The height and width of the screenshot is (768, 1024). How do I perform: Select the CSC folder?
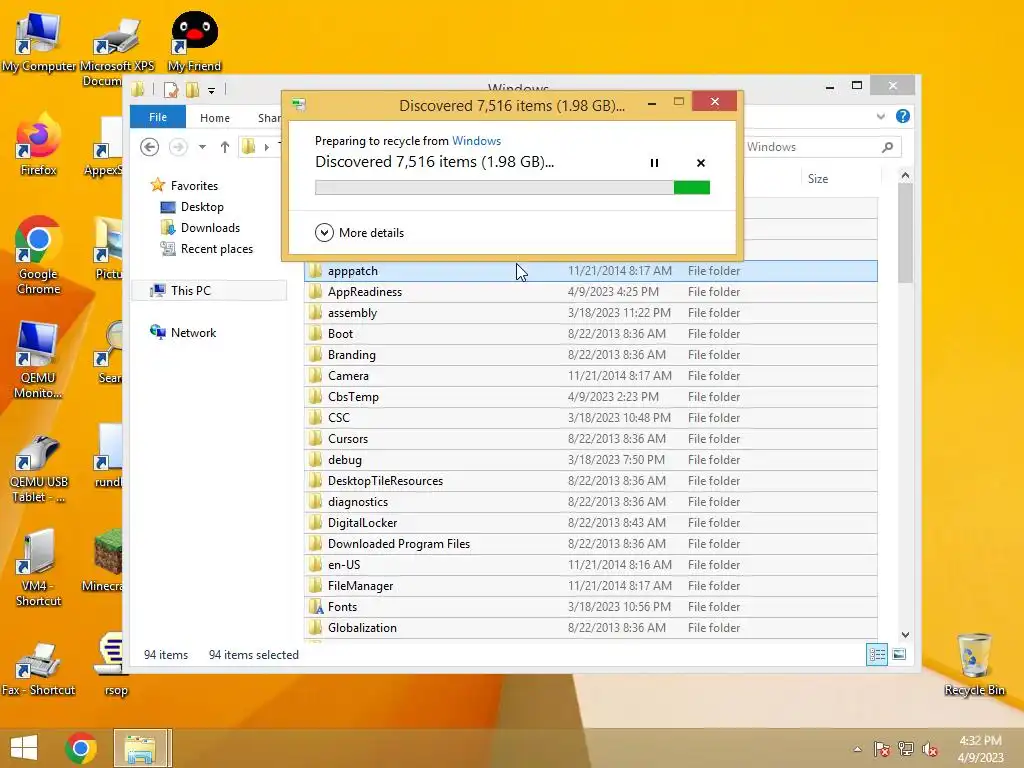click(x=590, y=417)
